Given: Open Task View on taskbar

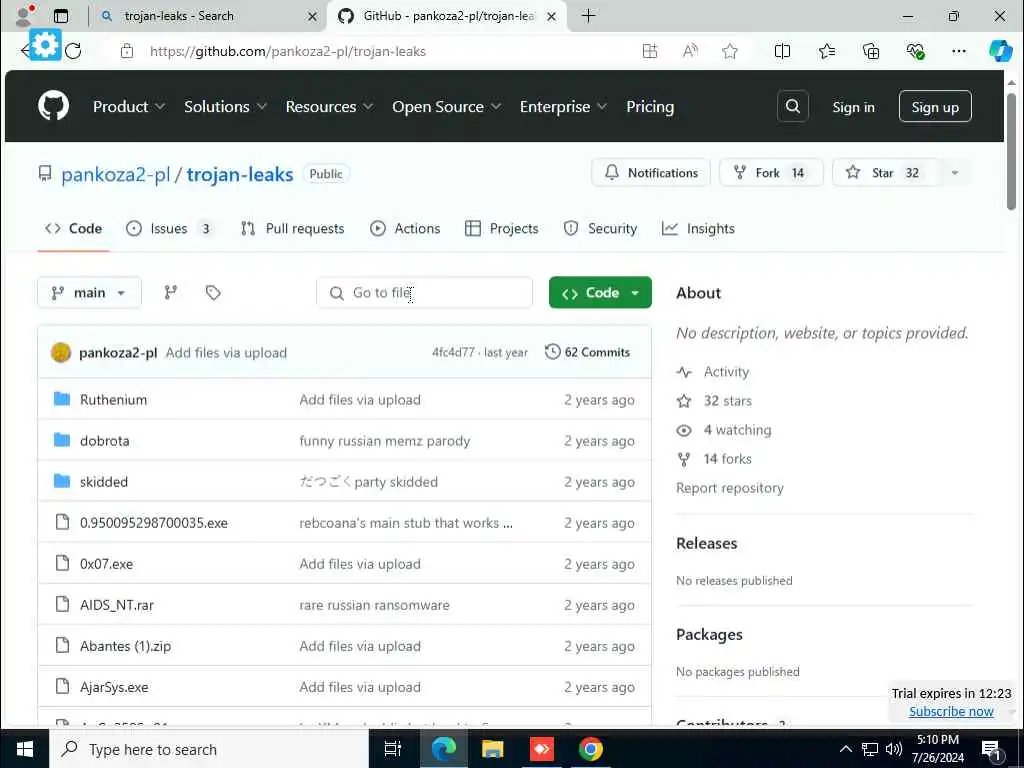Looking at the screenshot, I should coord(392,749).
